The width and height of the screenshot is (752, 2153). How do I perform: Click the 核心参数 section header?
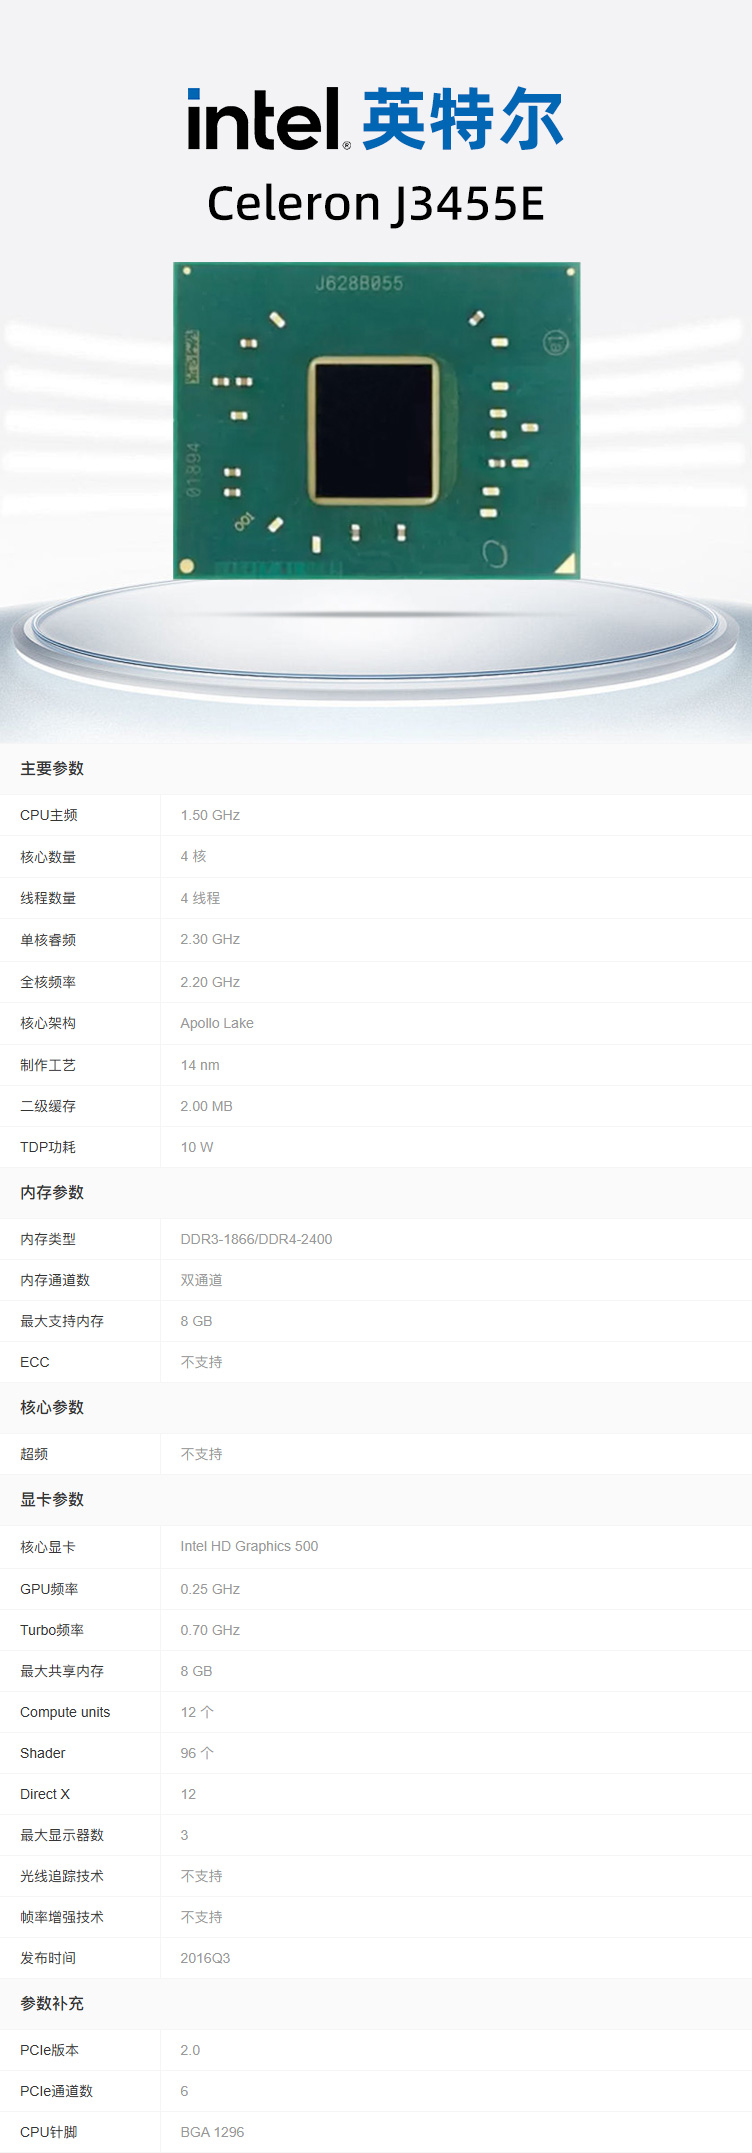pos(52,1407)
